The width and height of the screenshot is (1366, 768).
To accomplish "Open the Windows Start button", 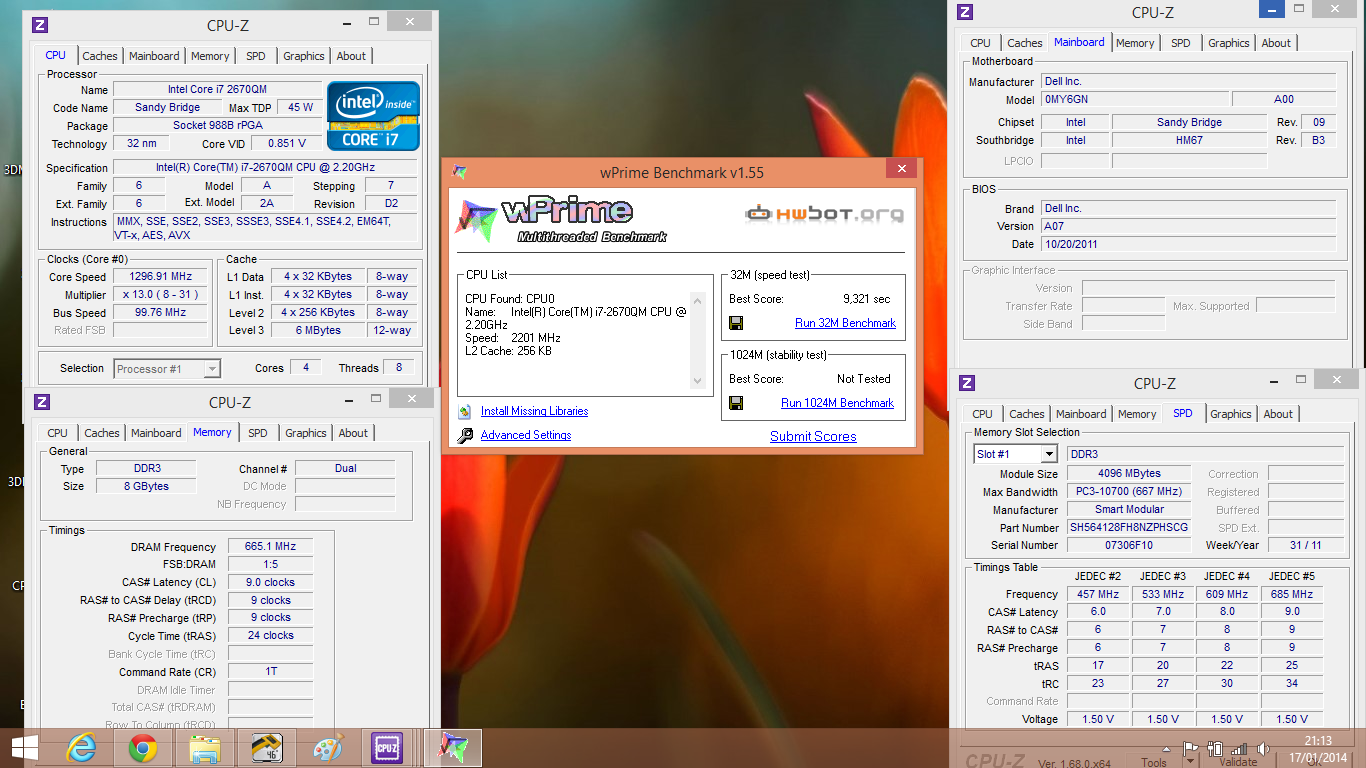I will [x=24, y=748].
